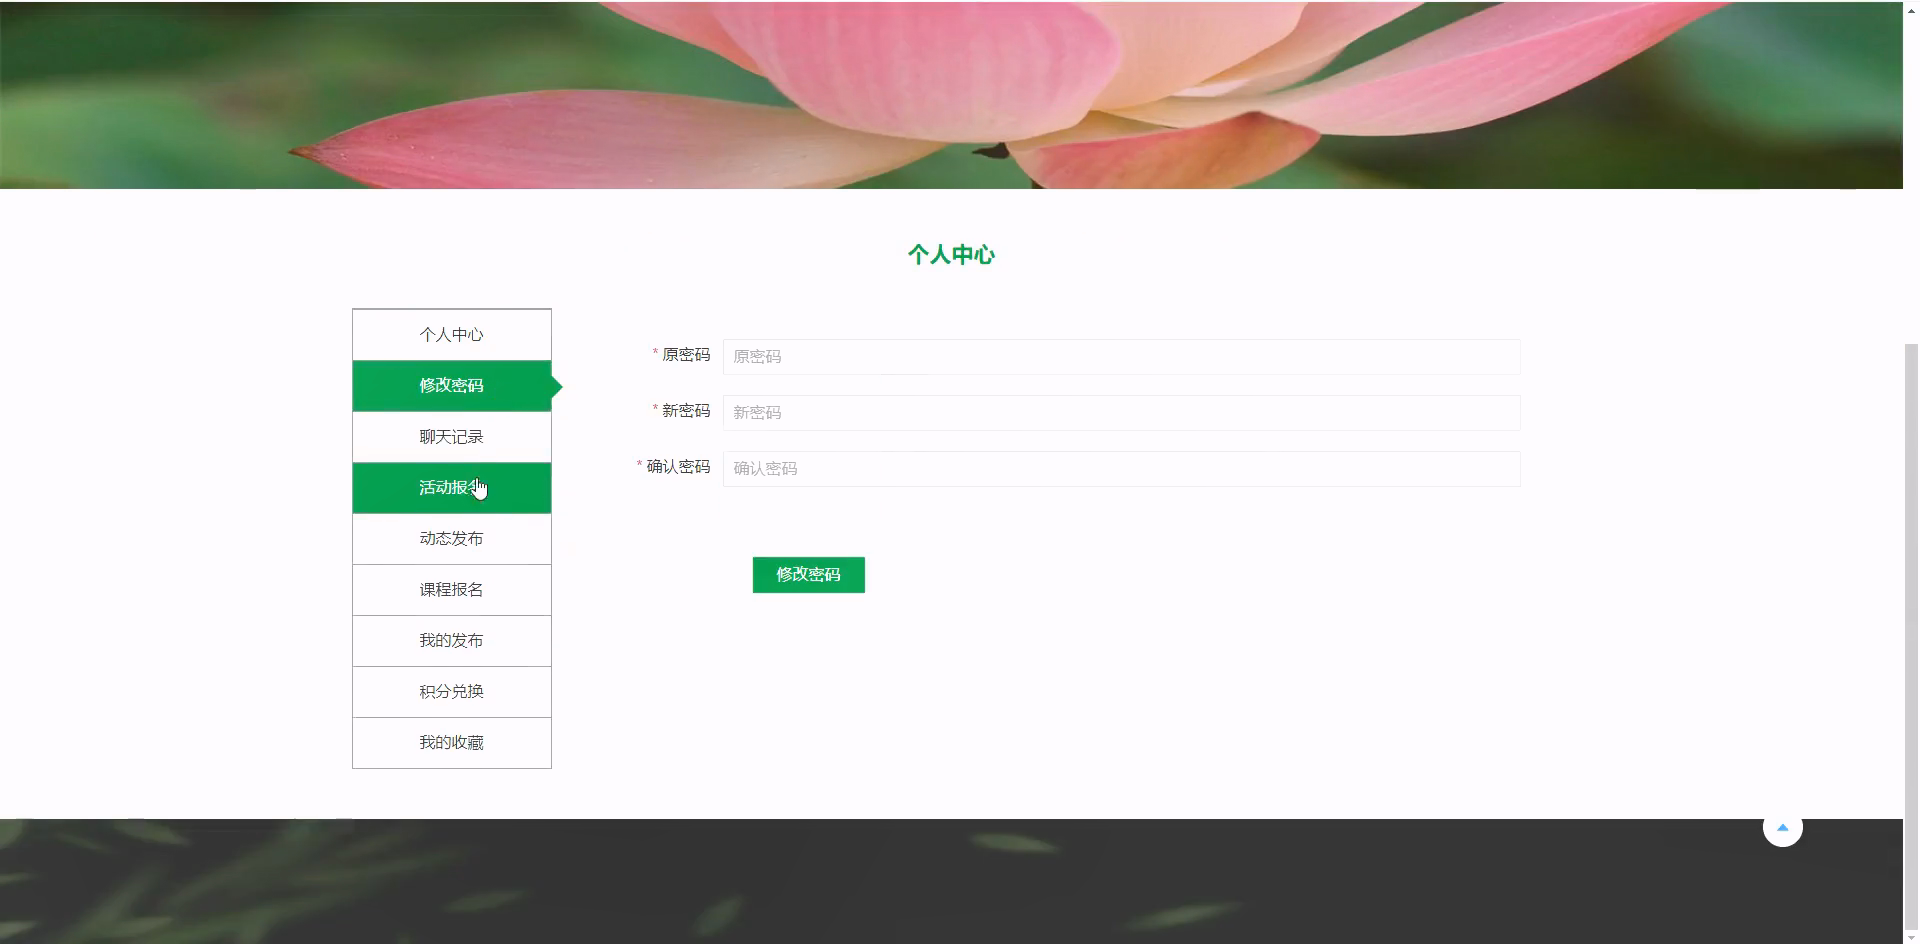Submit with the green 修改密码 button
Screen dimensions: 1920x944
click(x=808, y=575)
